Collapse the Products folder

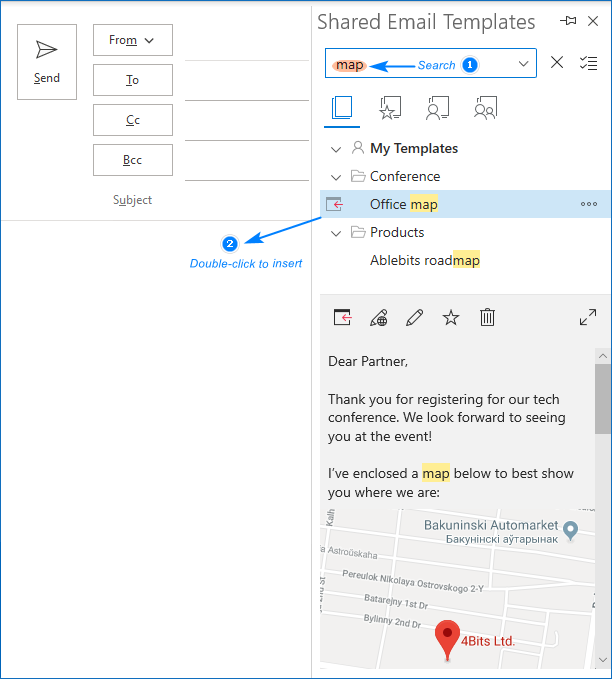click(336, 232)
